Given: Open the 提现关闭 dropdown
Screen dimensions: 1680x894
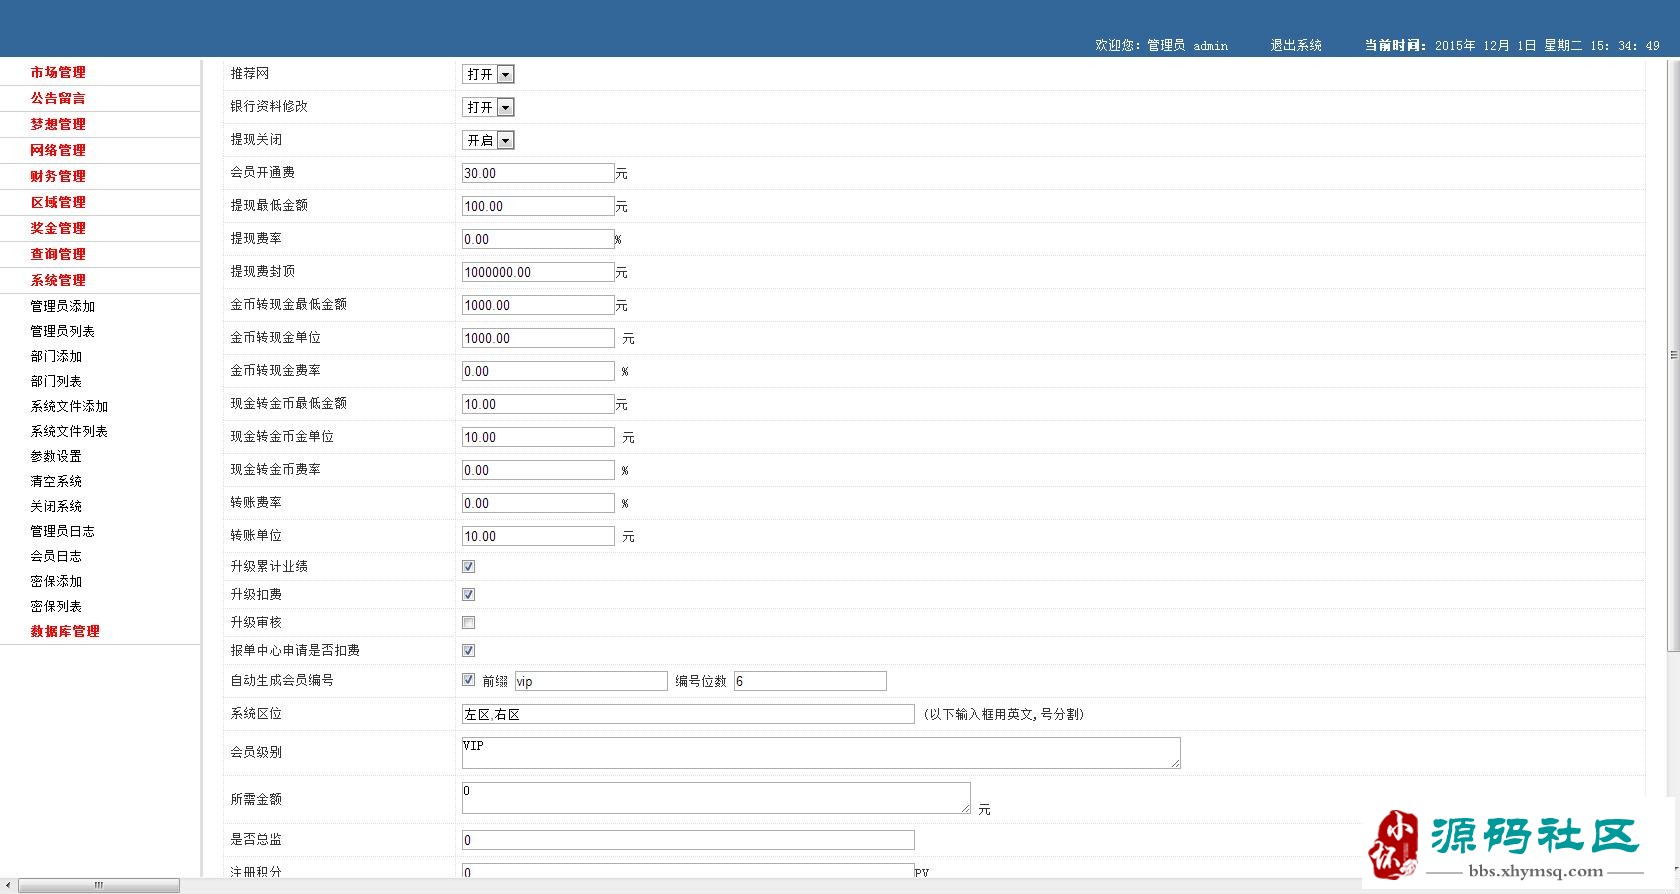Looking at the screenshot, I should coord(488,140).
